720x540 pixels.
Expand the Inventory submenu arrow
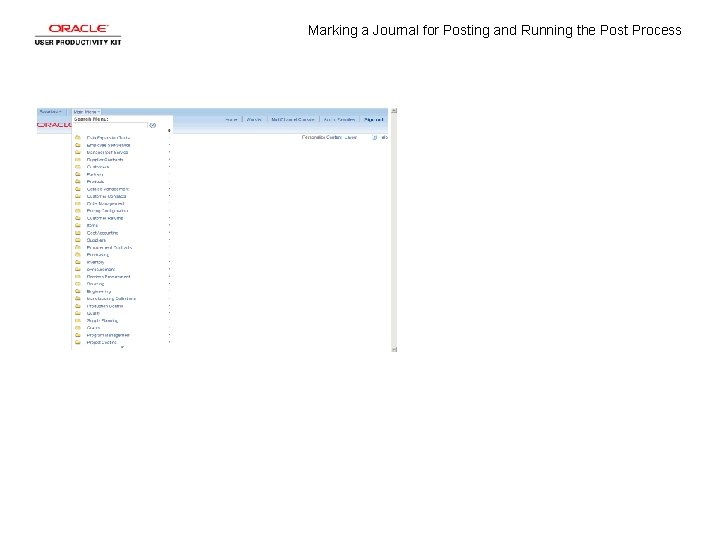pos(169,262)
